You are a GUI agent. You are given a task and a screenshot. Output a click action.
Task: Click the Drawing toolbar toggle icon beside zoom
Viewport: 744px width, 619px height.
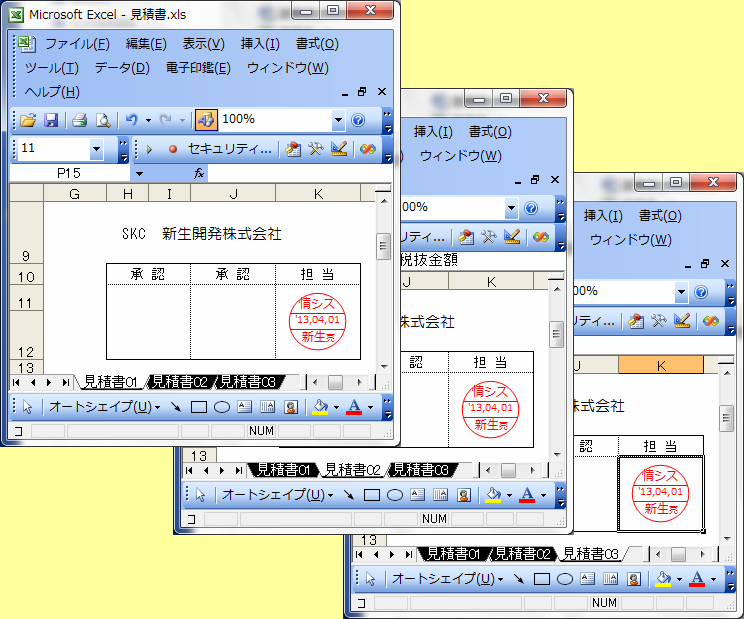point(206,120)
